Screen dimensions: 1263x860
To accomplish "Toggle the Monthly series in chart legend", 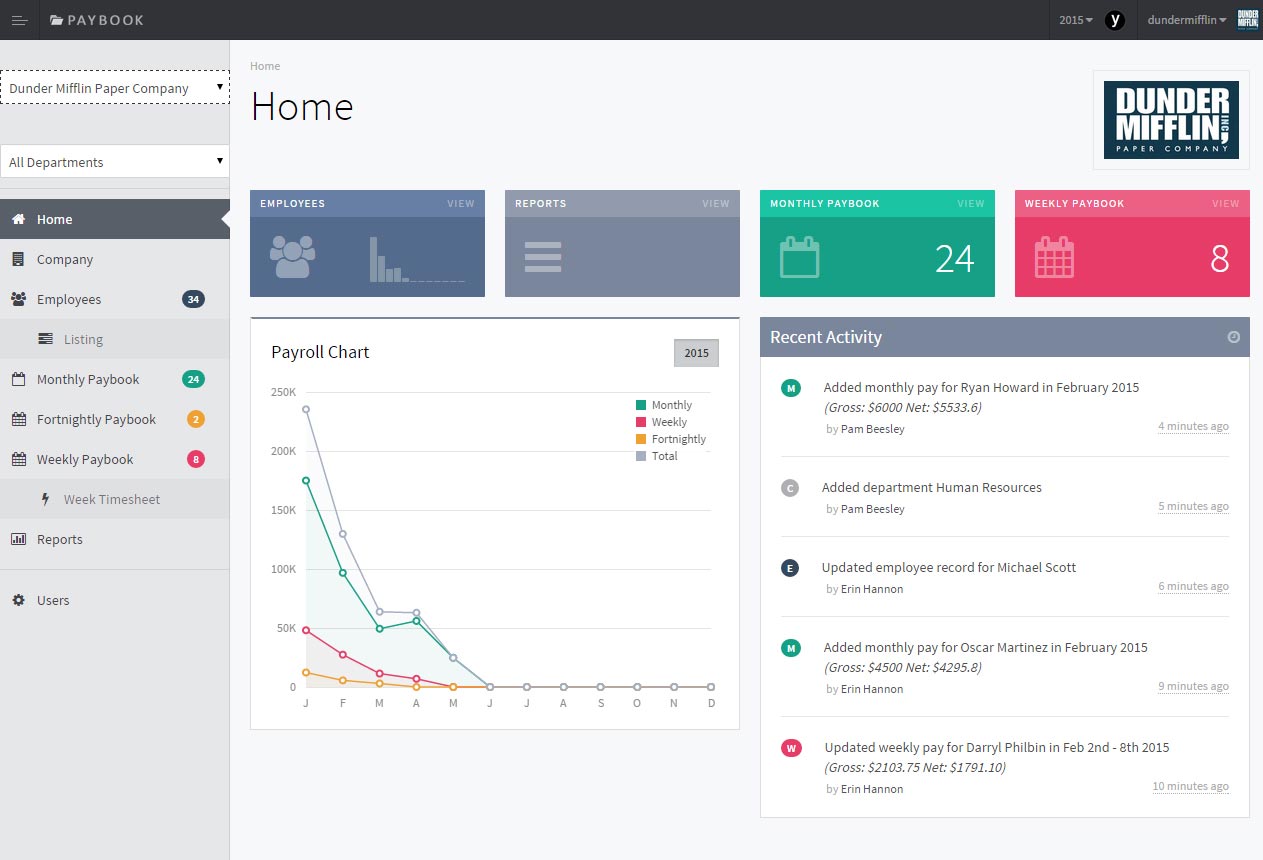I will pyautogui.click(x=671, y=405).
